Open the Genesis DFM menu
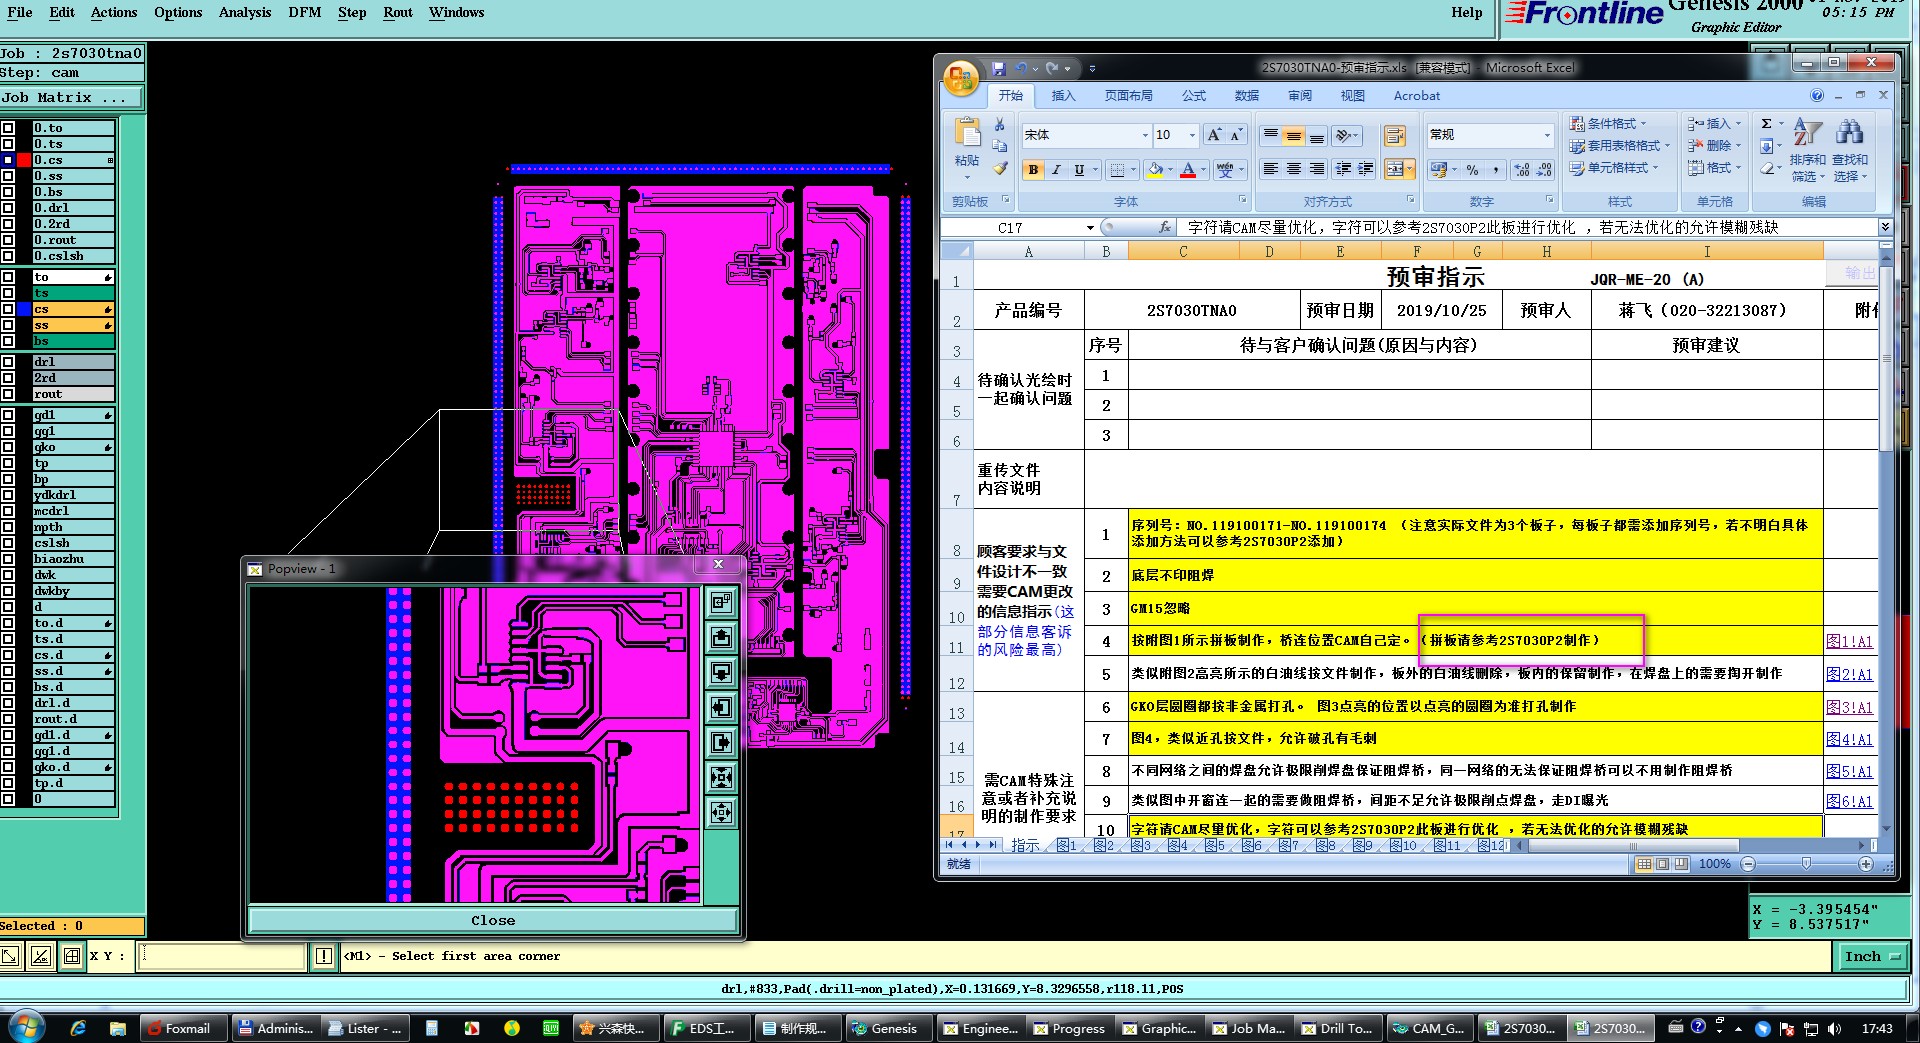 point(304,12)
